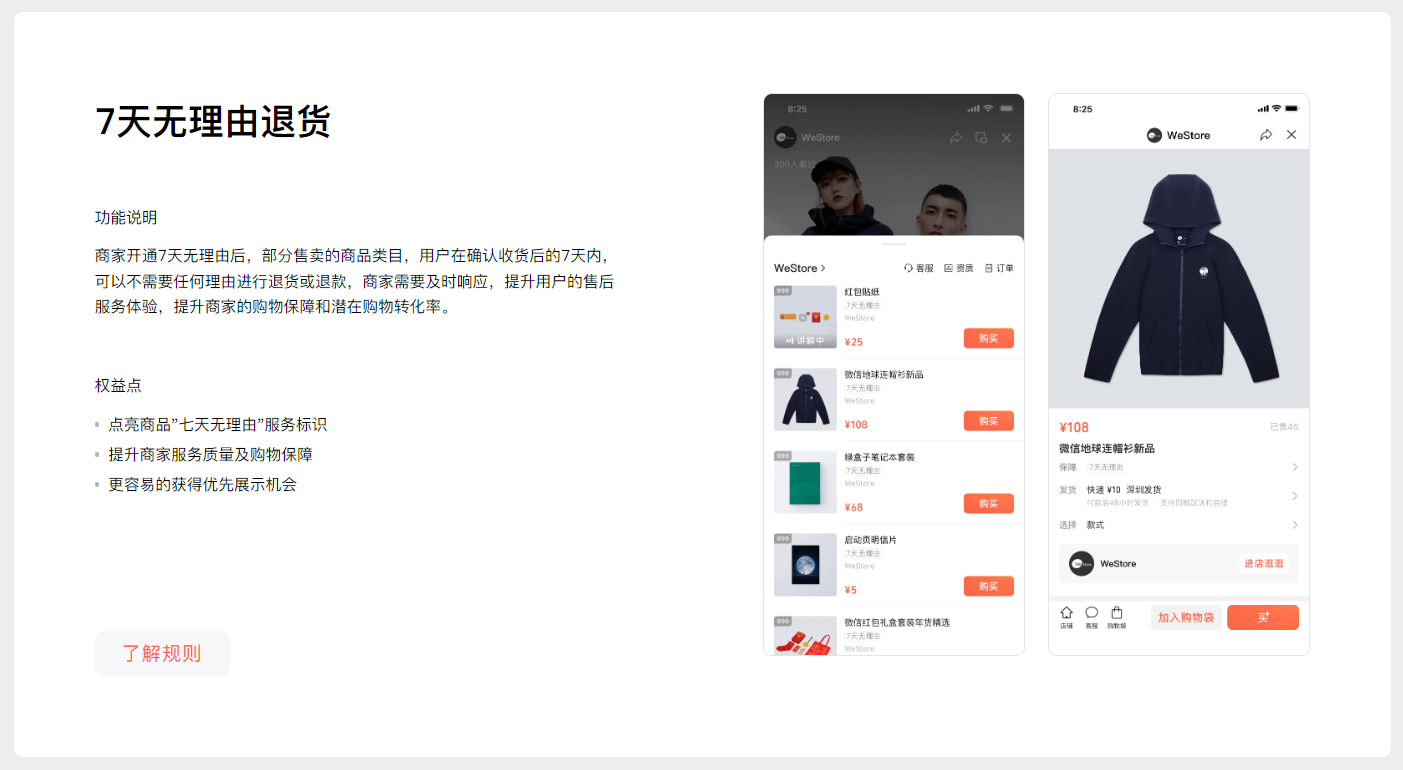The image size is (1403, 770).
Task: Select the 绿盒子笔记本套装 product thumbnail
Action: (805, 482)
